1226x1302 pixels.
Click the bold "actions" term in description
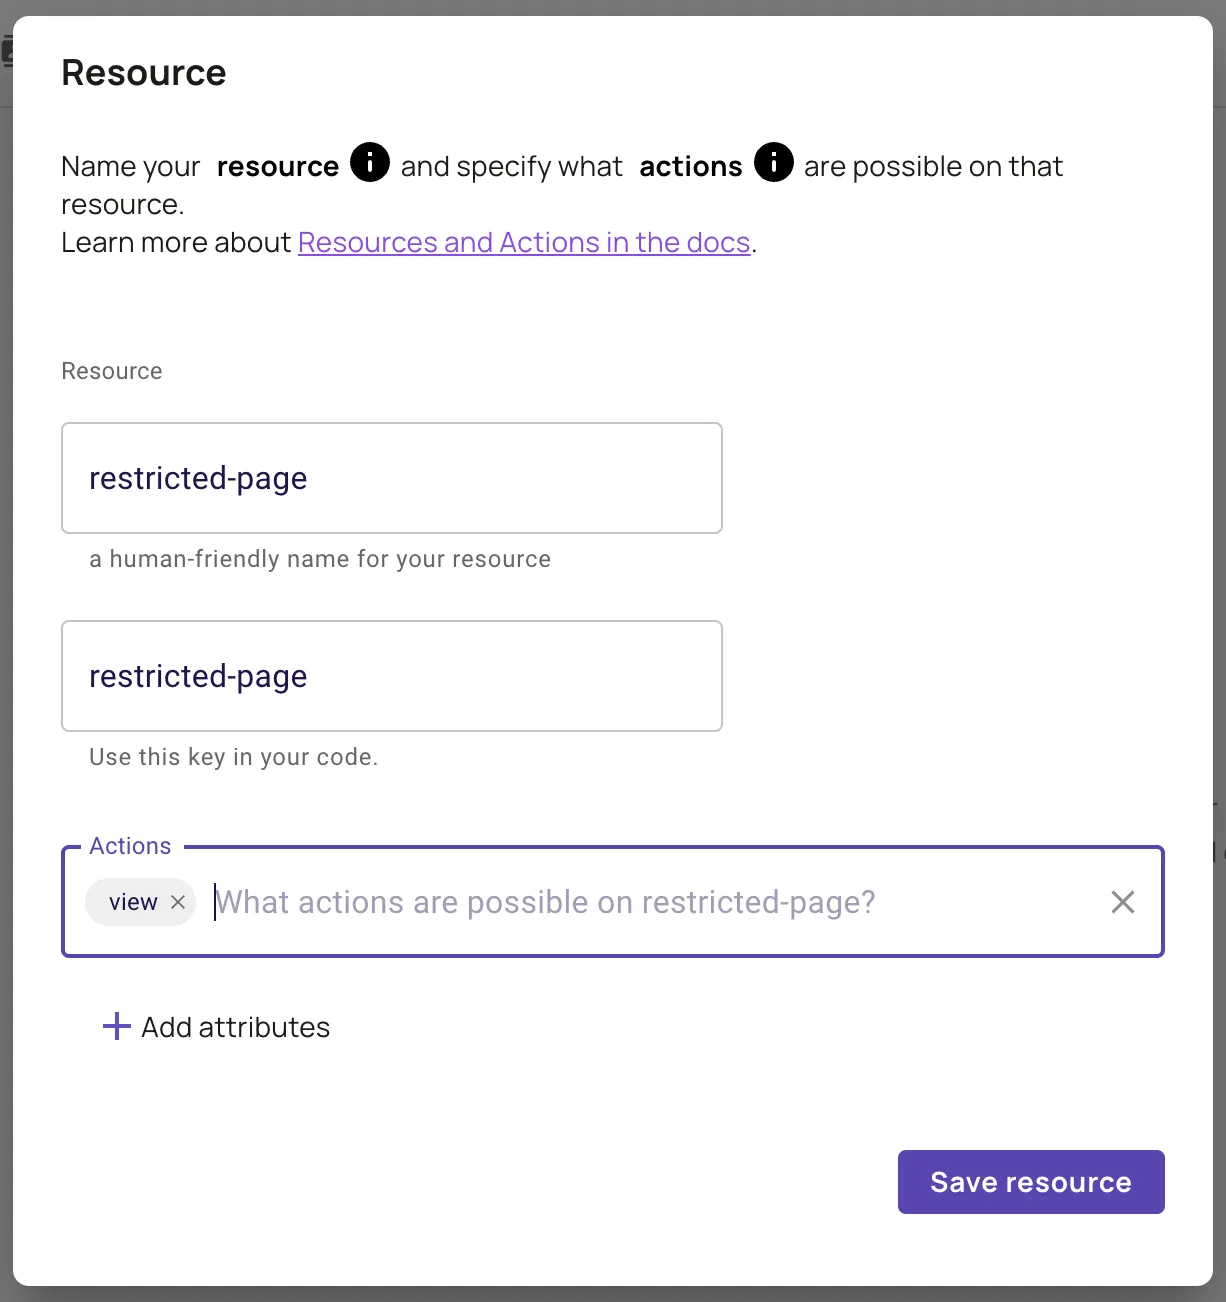[690, 166]
